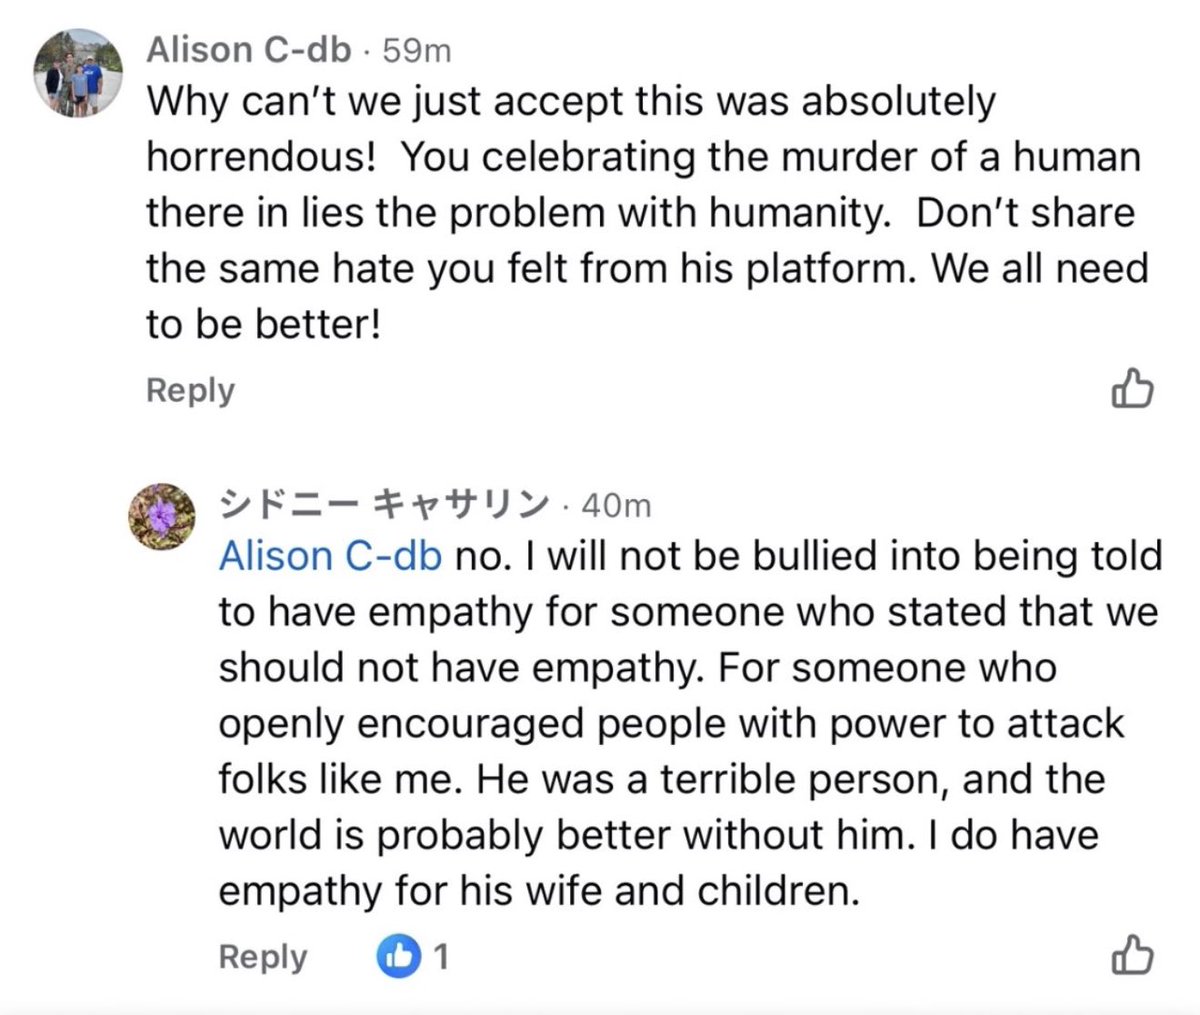Open the 59m comment timestamp

tap(417, 50)
